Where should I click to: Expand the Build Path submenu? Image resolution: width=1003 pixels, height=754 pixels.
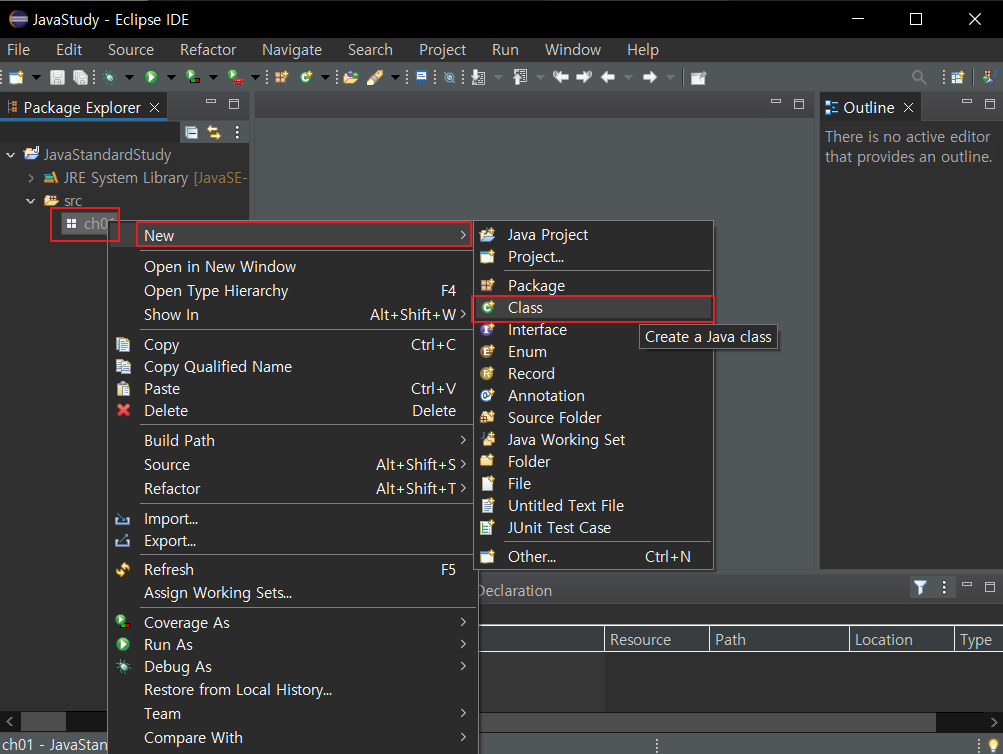coord(291,441)
